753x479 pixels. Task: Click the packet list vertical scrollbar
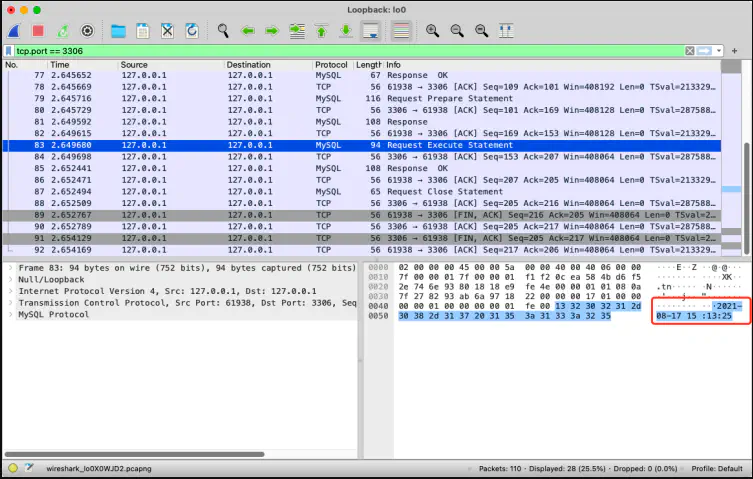click(747, 197)
